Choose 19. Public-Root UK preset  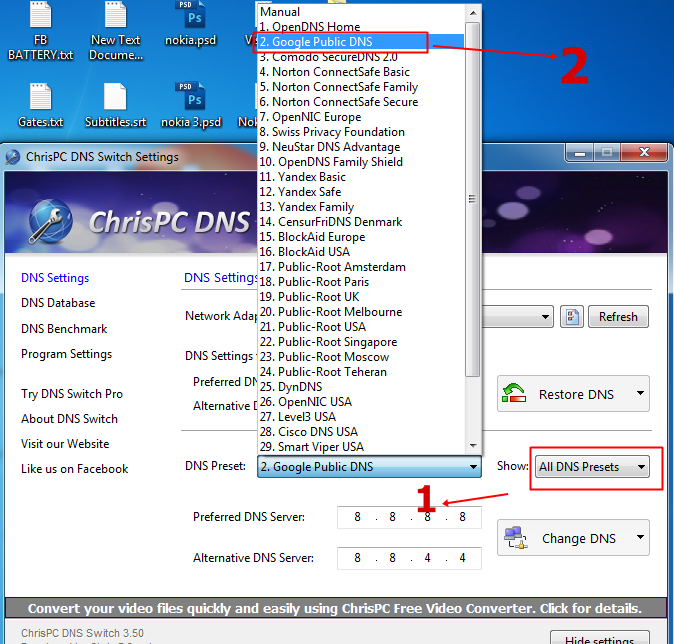[x=361, y=297]
